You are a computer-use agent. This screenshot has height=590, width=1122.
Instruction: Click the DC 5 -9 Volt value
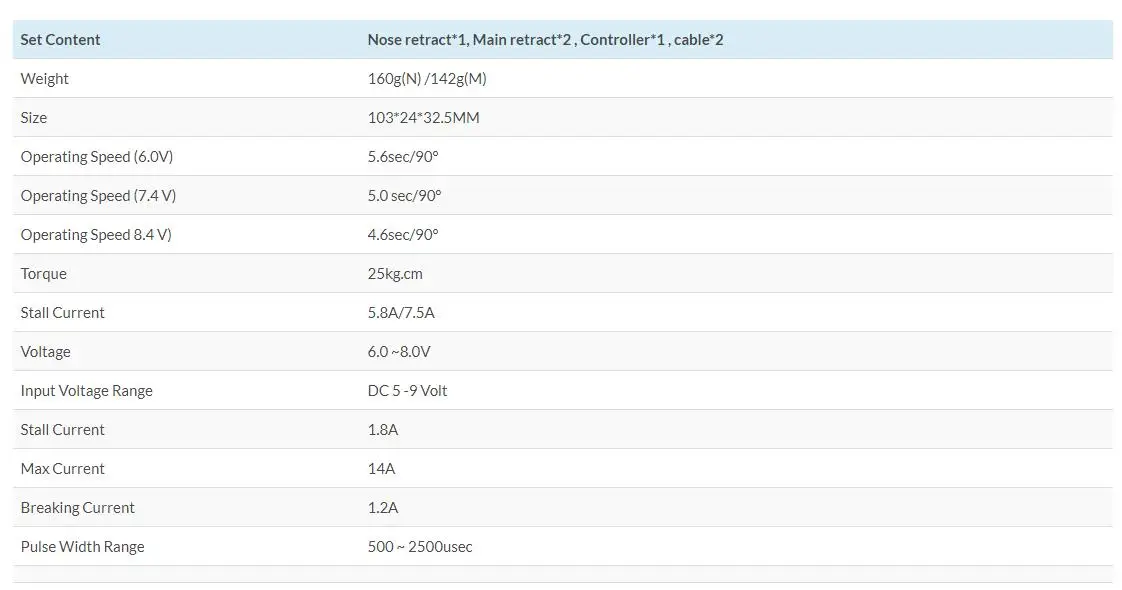(x=407, y=391)
